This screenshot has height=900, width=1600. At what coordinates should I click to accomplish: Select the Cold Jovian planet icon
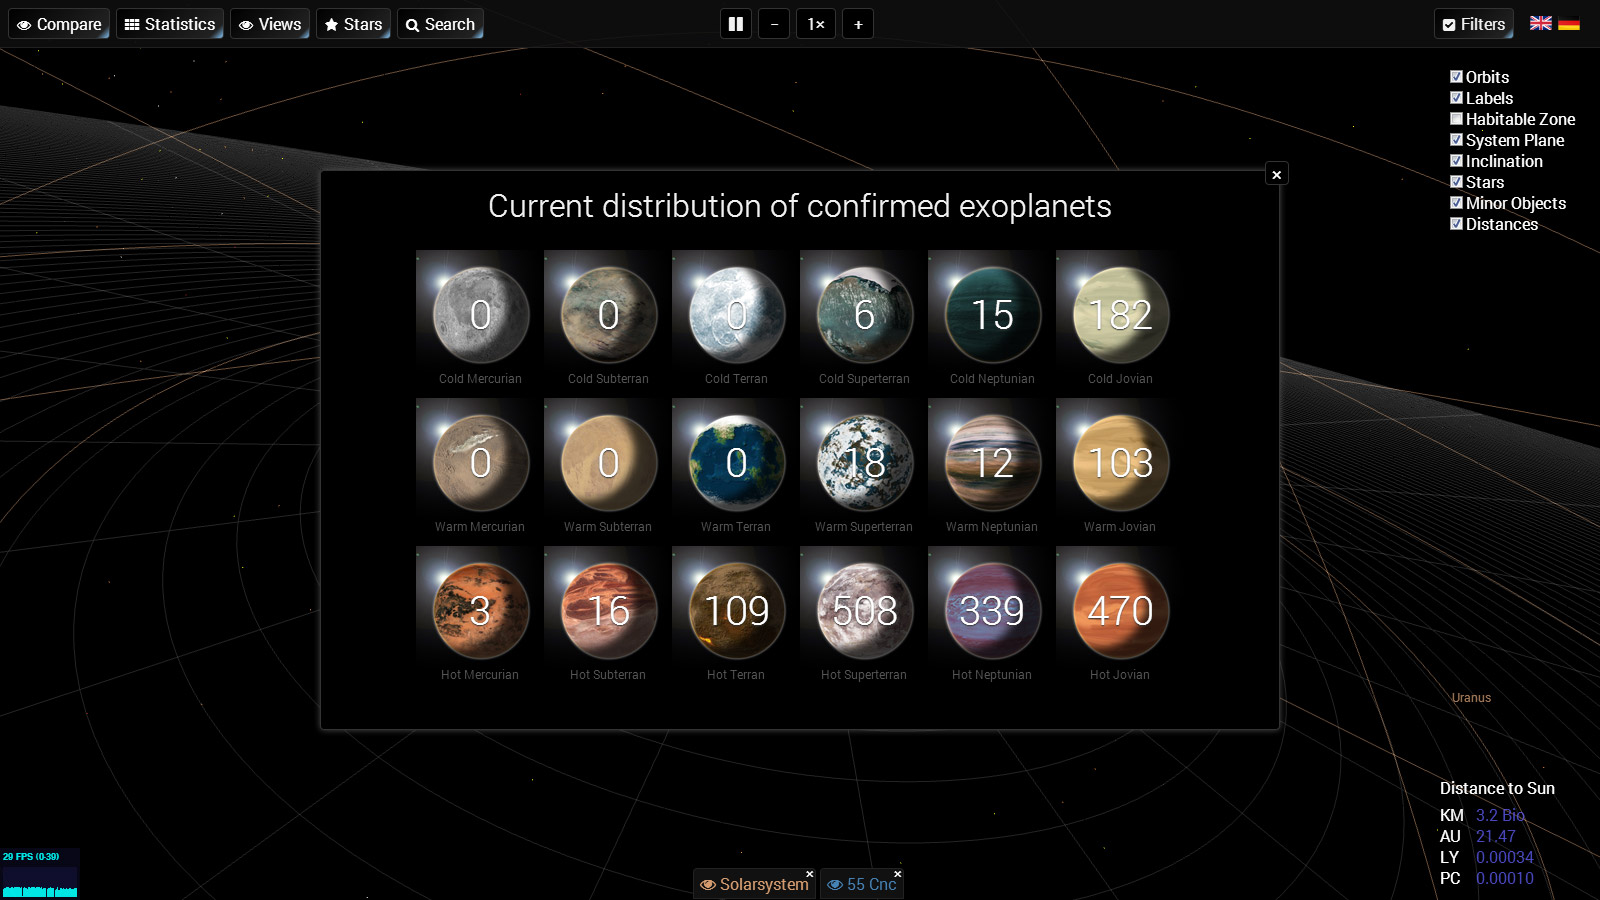click(x=1120, y=314)
